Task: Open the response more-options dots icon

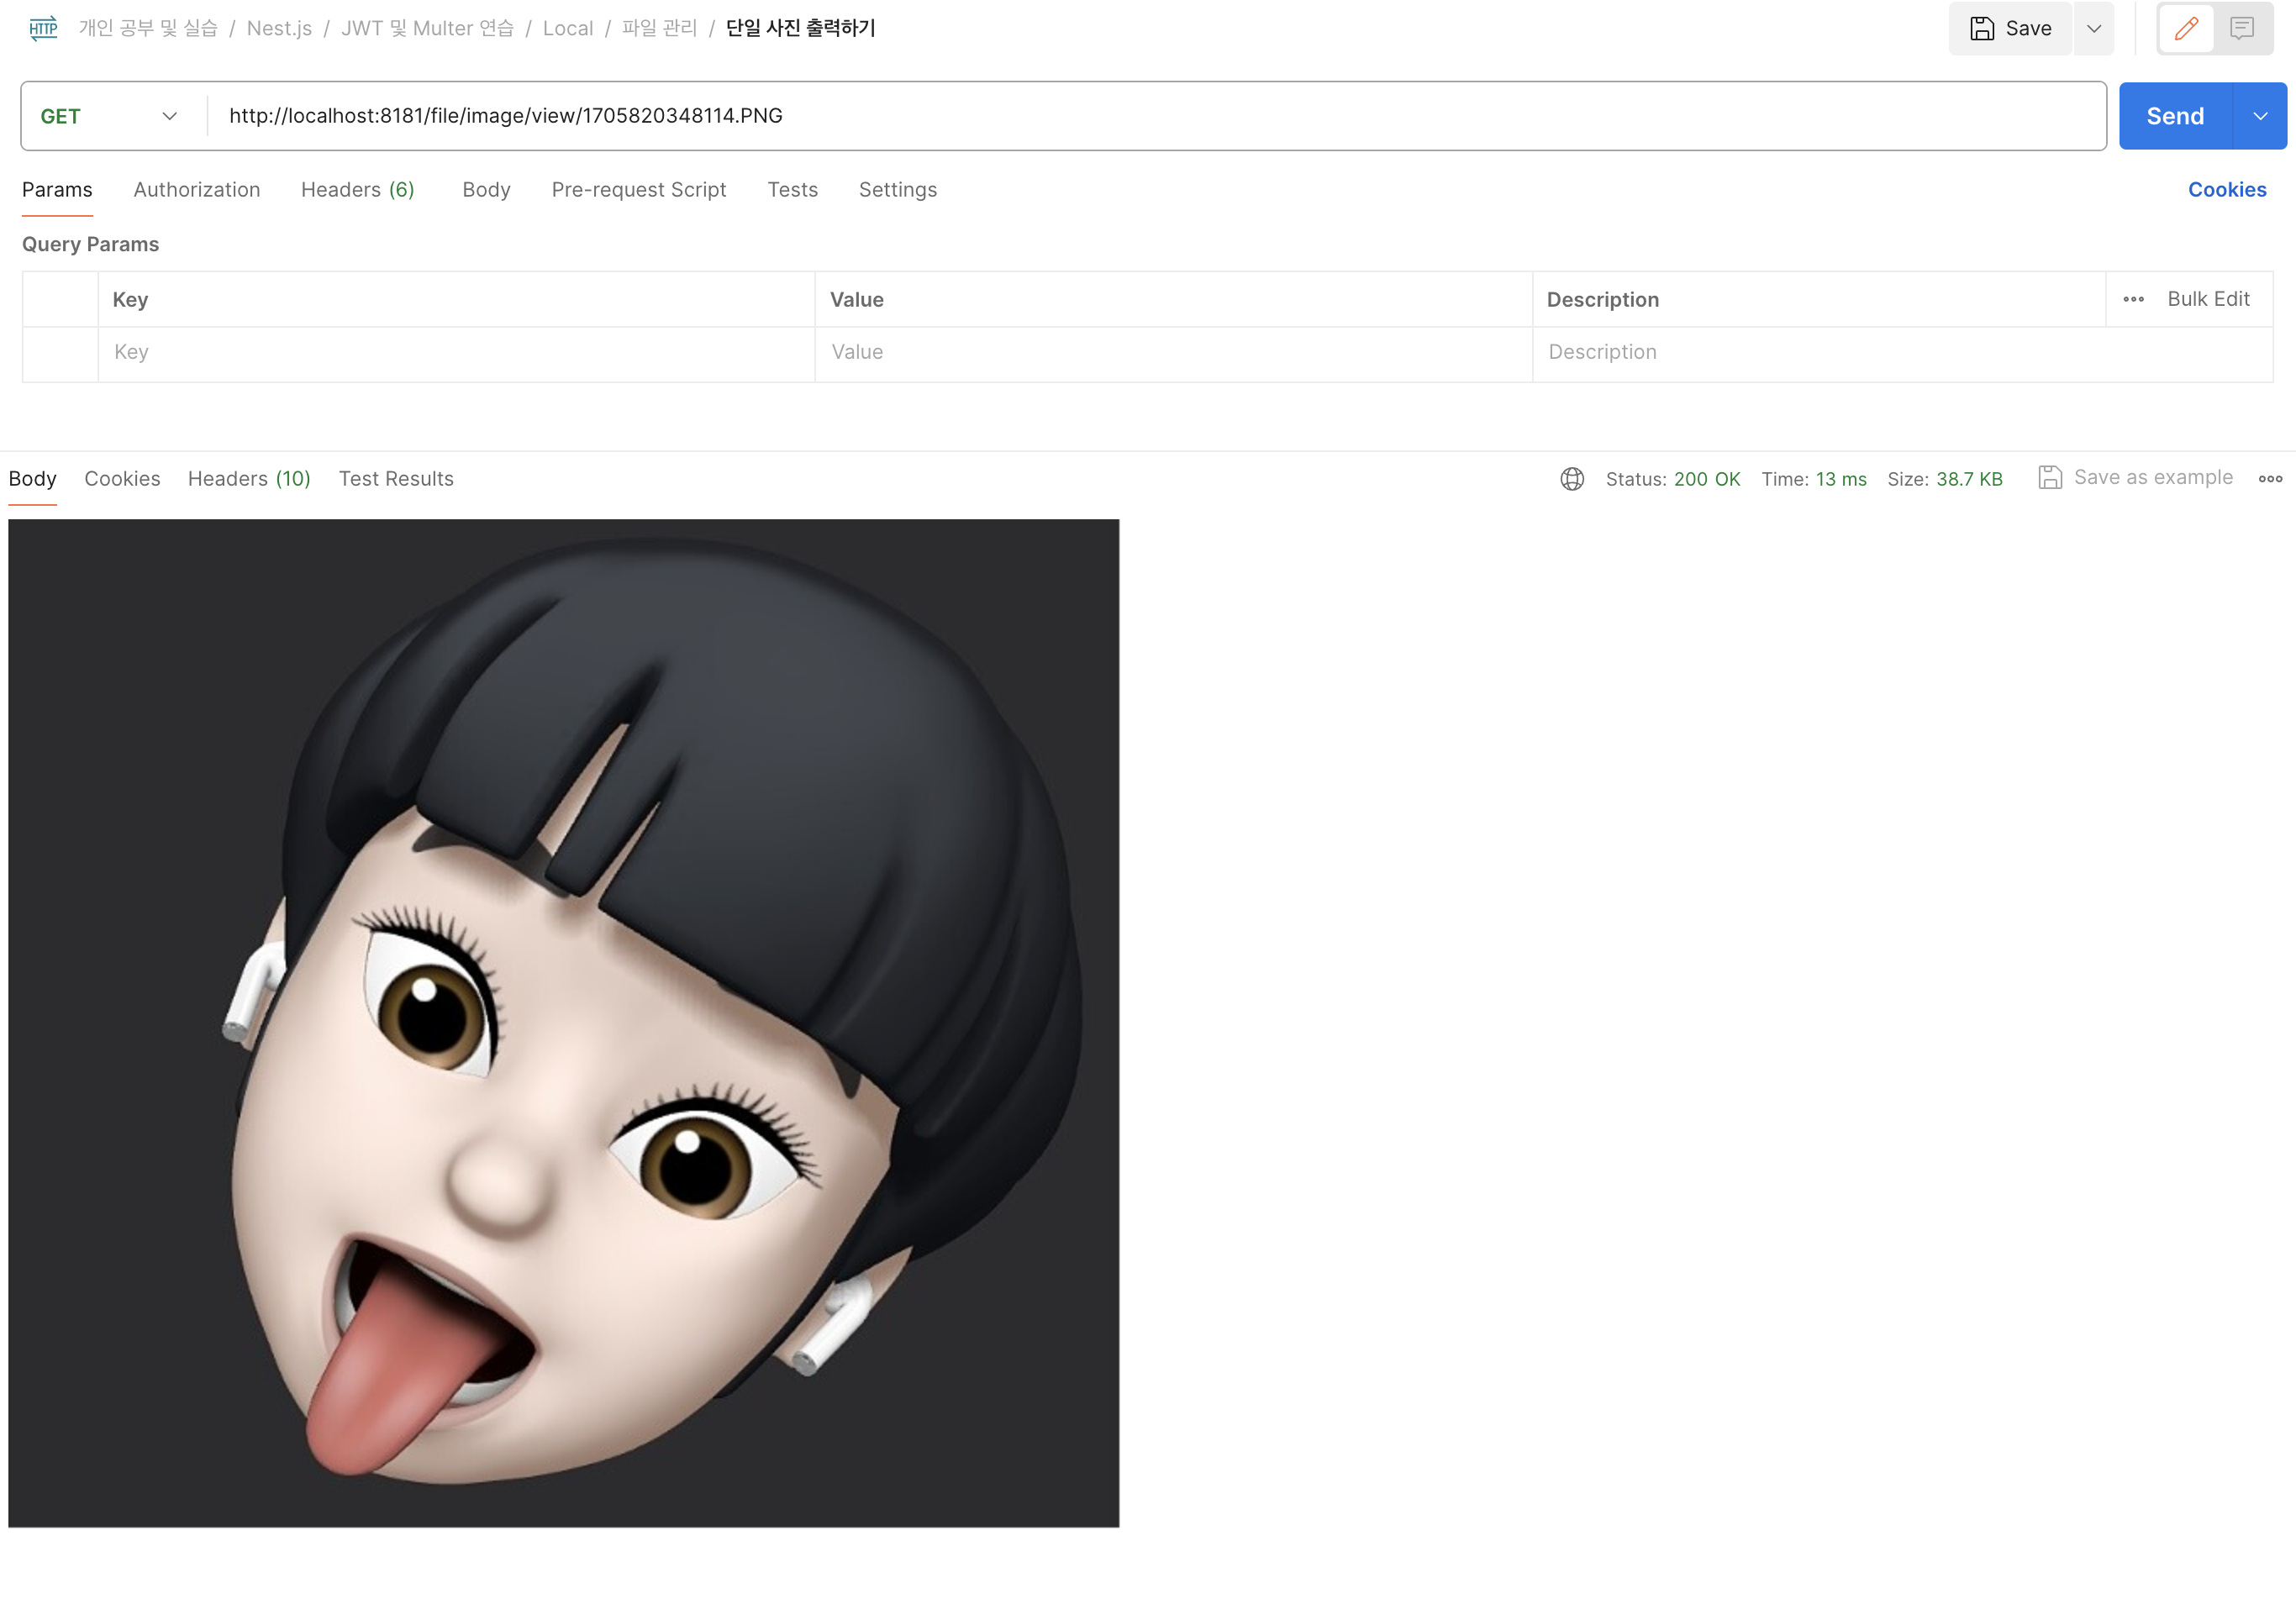Action: tap(2270, 479)
